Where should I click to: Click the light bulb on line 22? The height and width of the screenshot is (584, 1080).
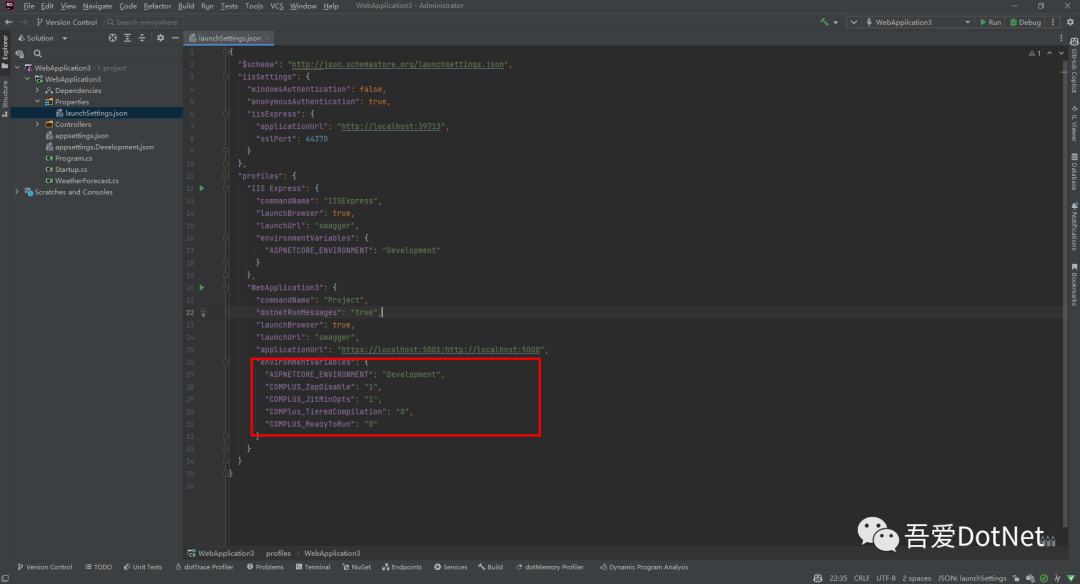203,312
